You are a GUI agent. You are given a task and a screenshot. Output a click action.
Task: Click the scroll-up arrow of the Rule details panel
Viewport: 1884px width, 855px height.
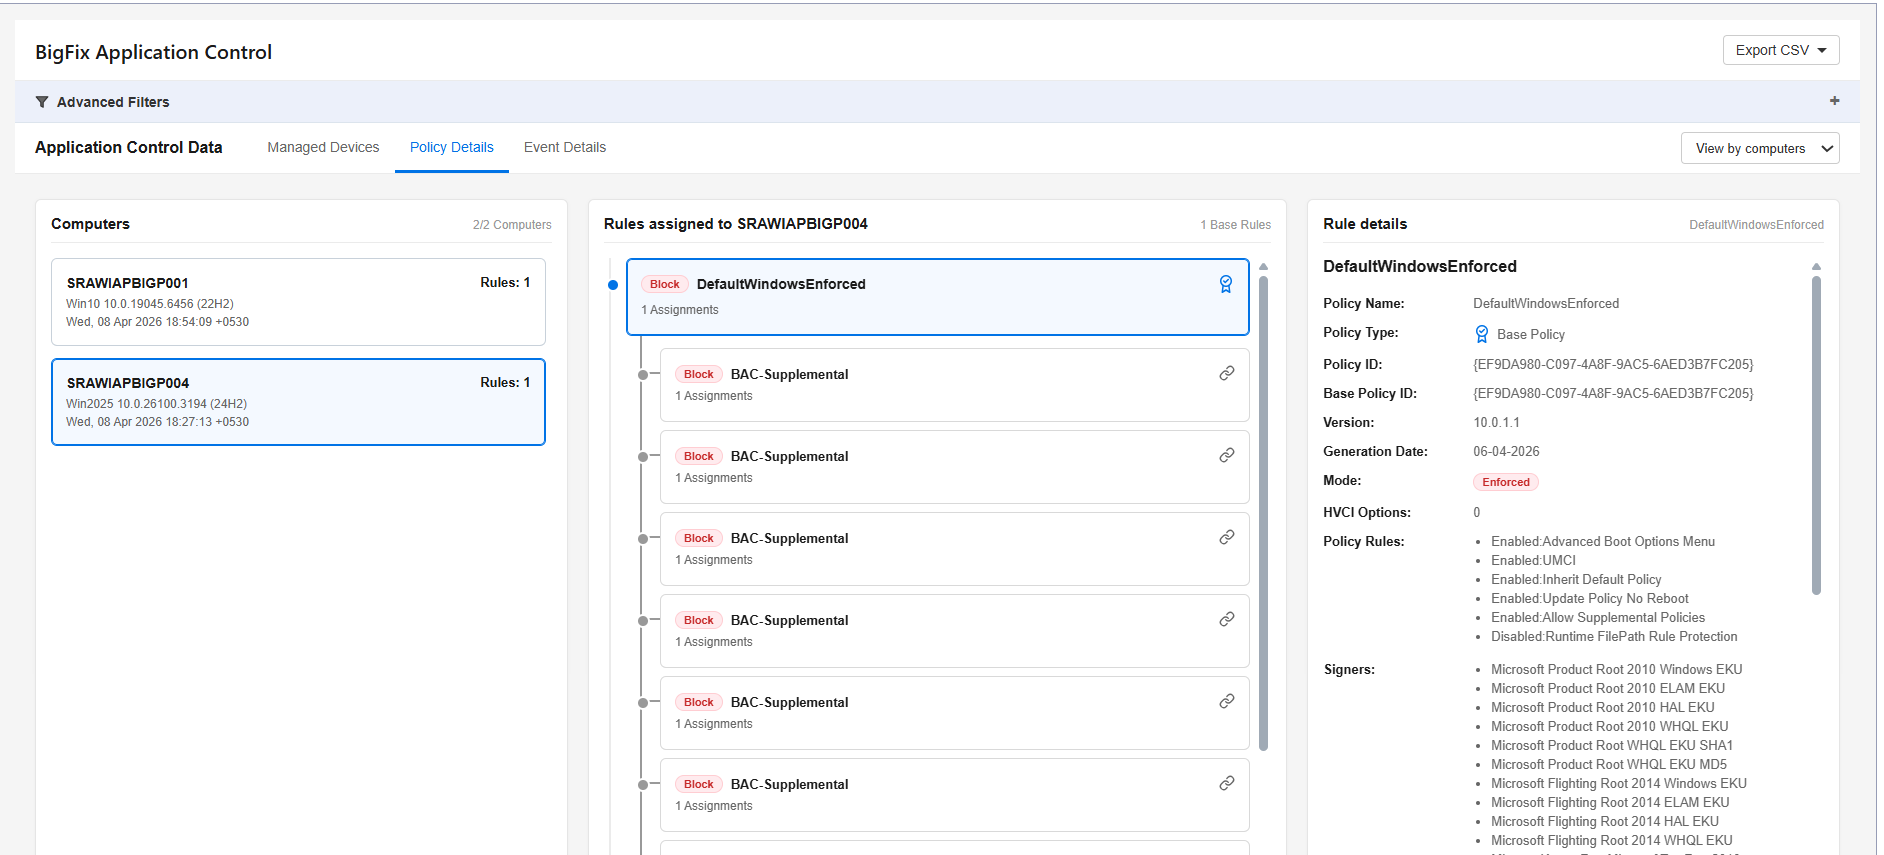(x=1816, y=267)
